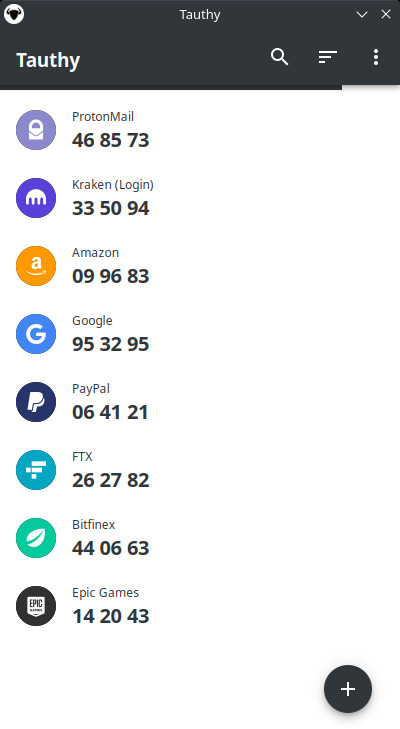Open the search magnifier icon

pos(280,57)
